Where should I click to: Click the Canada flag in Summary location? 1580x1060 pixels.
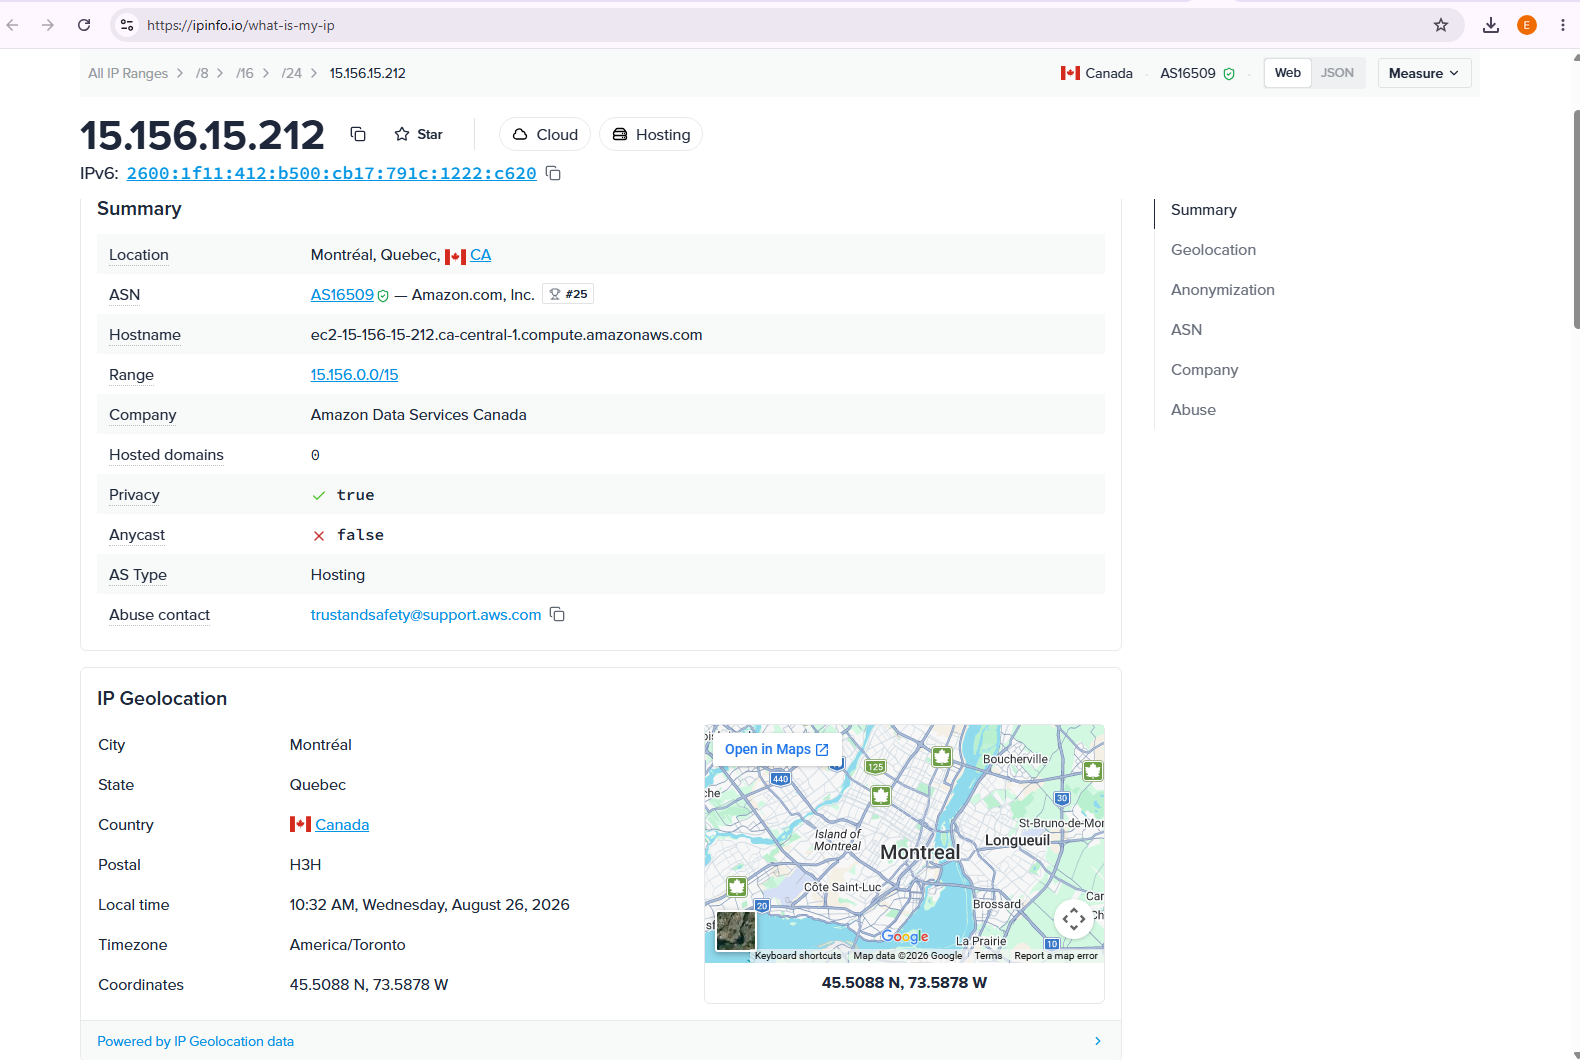455,256
